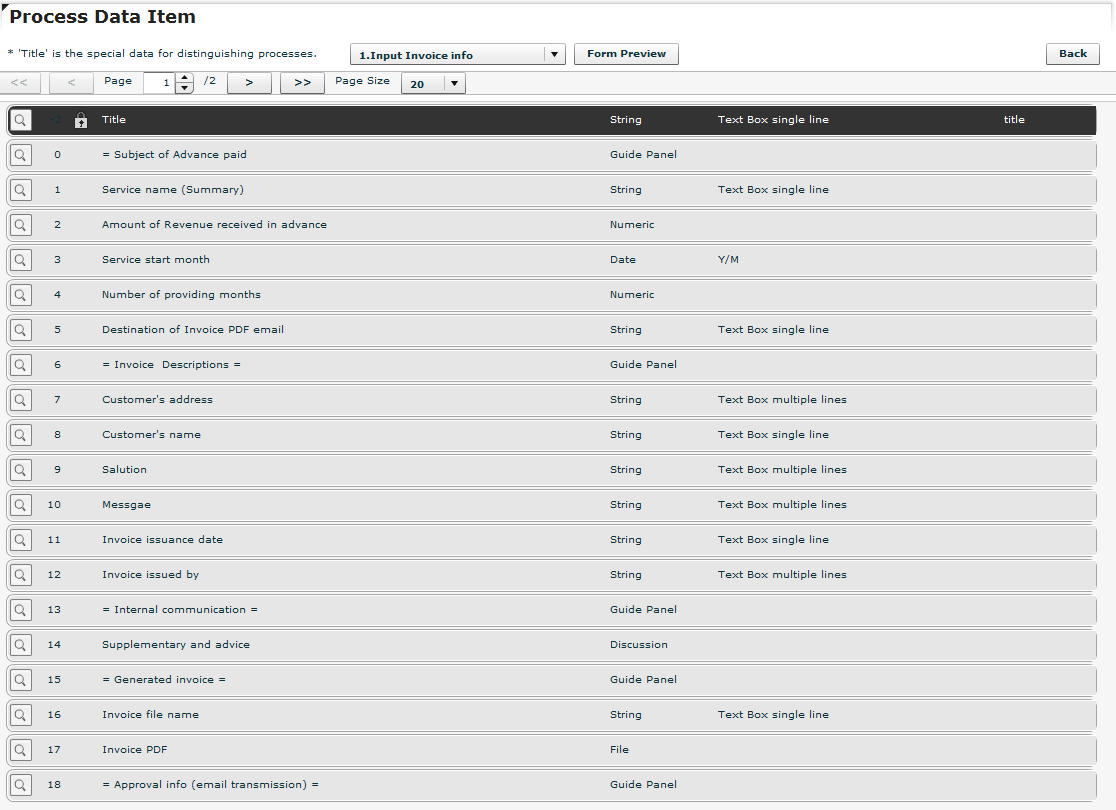Click the magnifier icon next to 'Invoice file name'

click(20, 714)
